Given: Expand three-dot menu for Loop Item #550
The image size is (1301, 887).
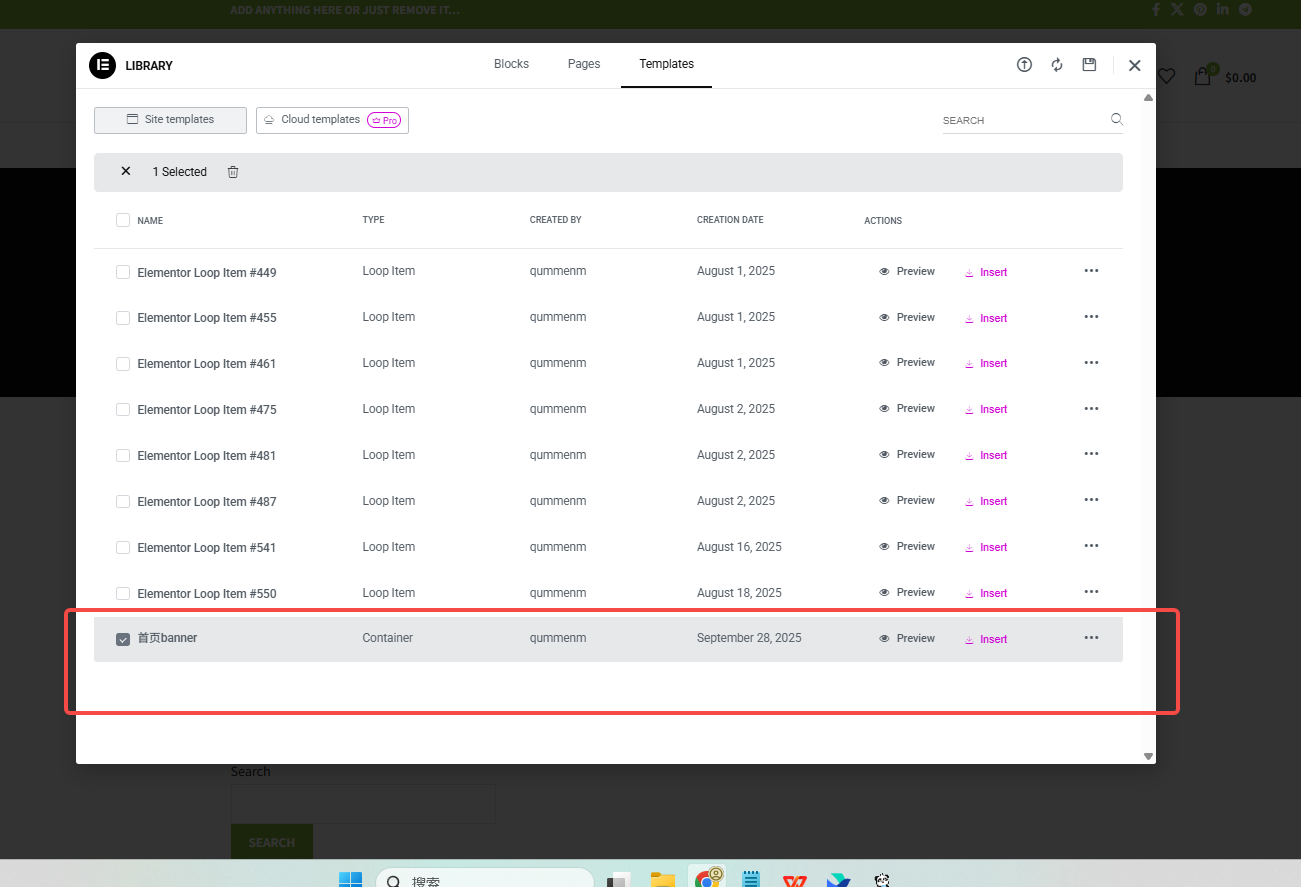Looking at the screenshot, I should point(1091,592).
